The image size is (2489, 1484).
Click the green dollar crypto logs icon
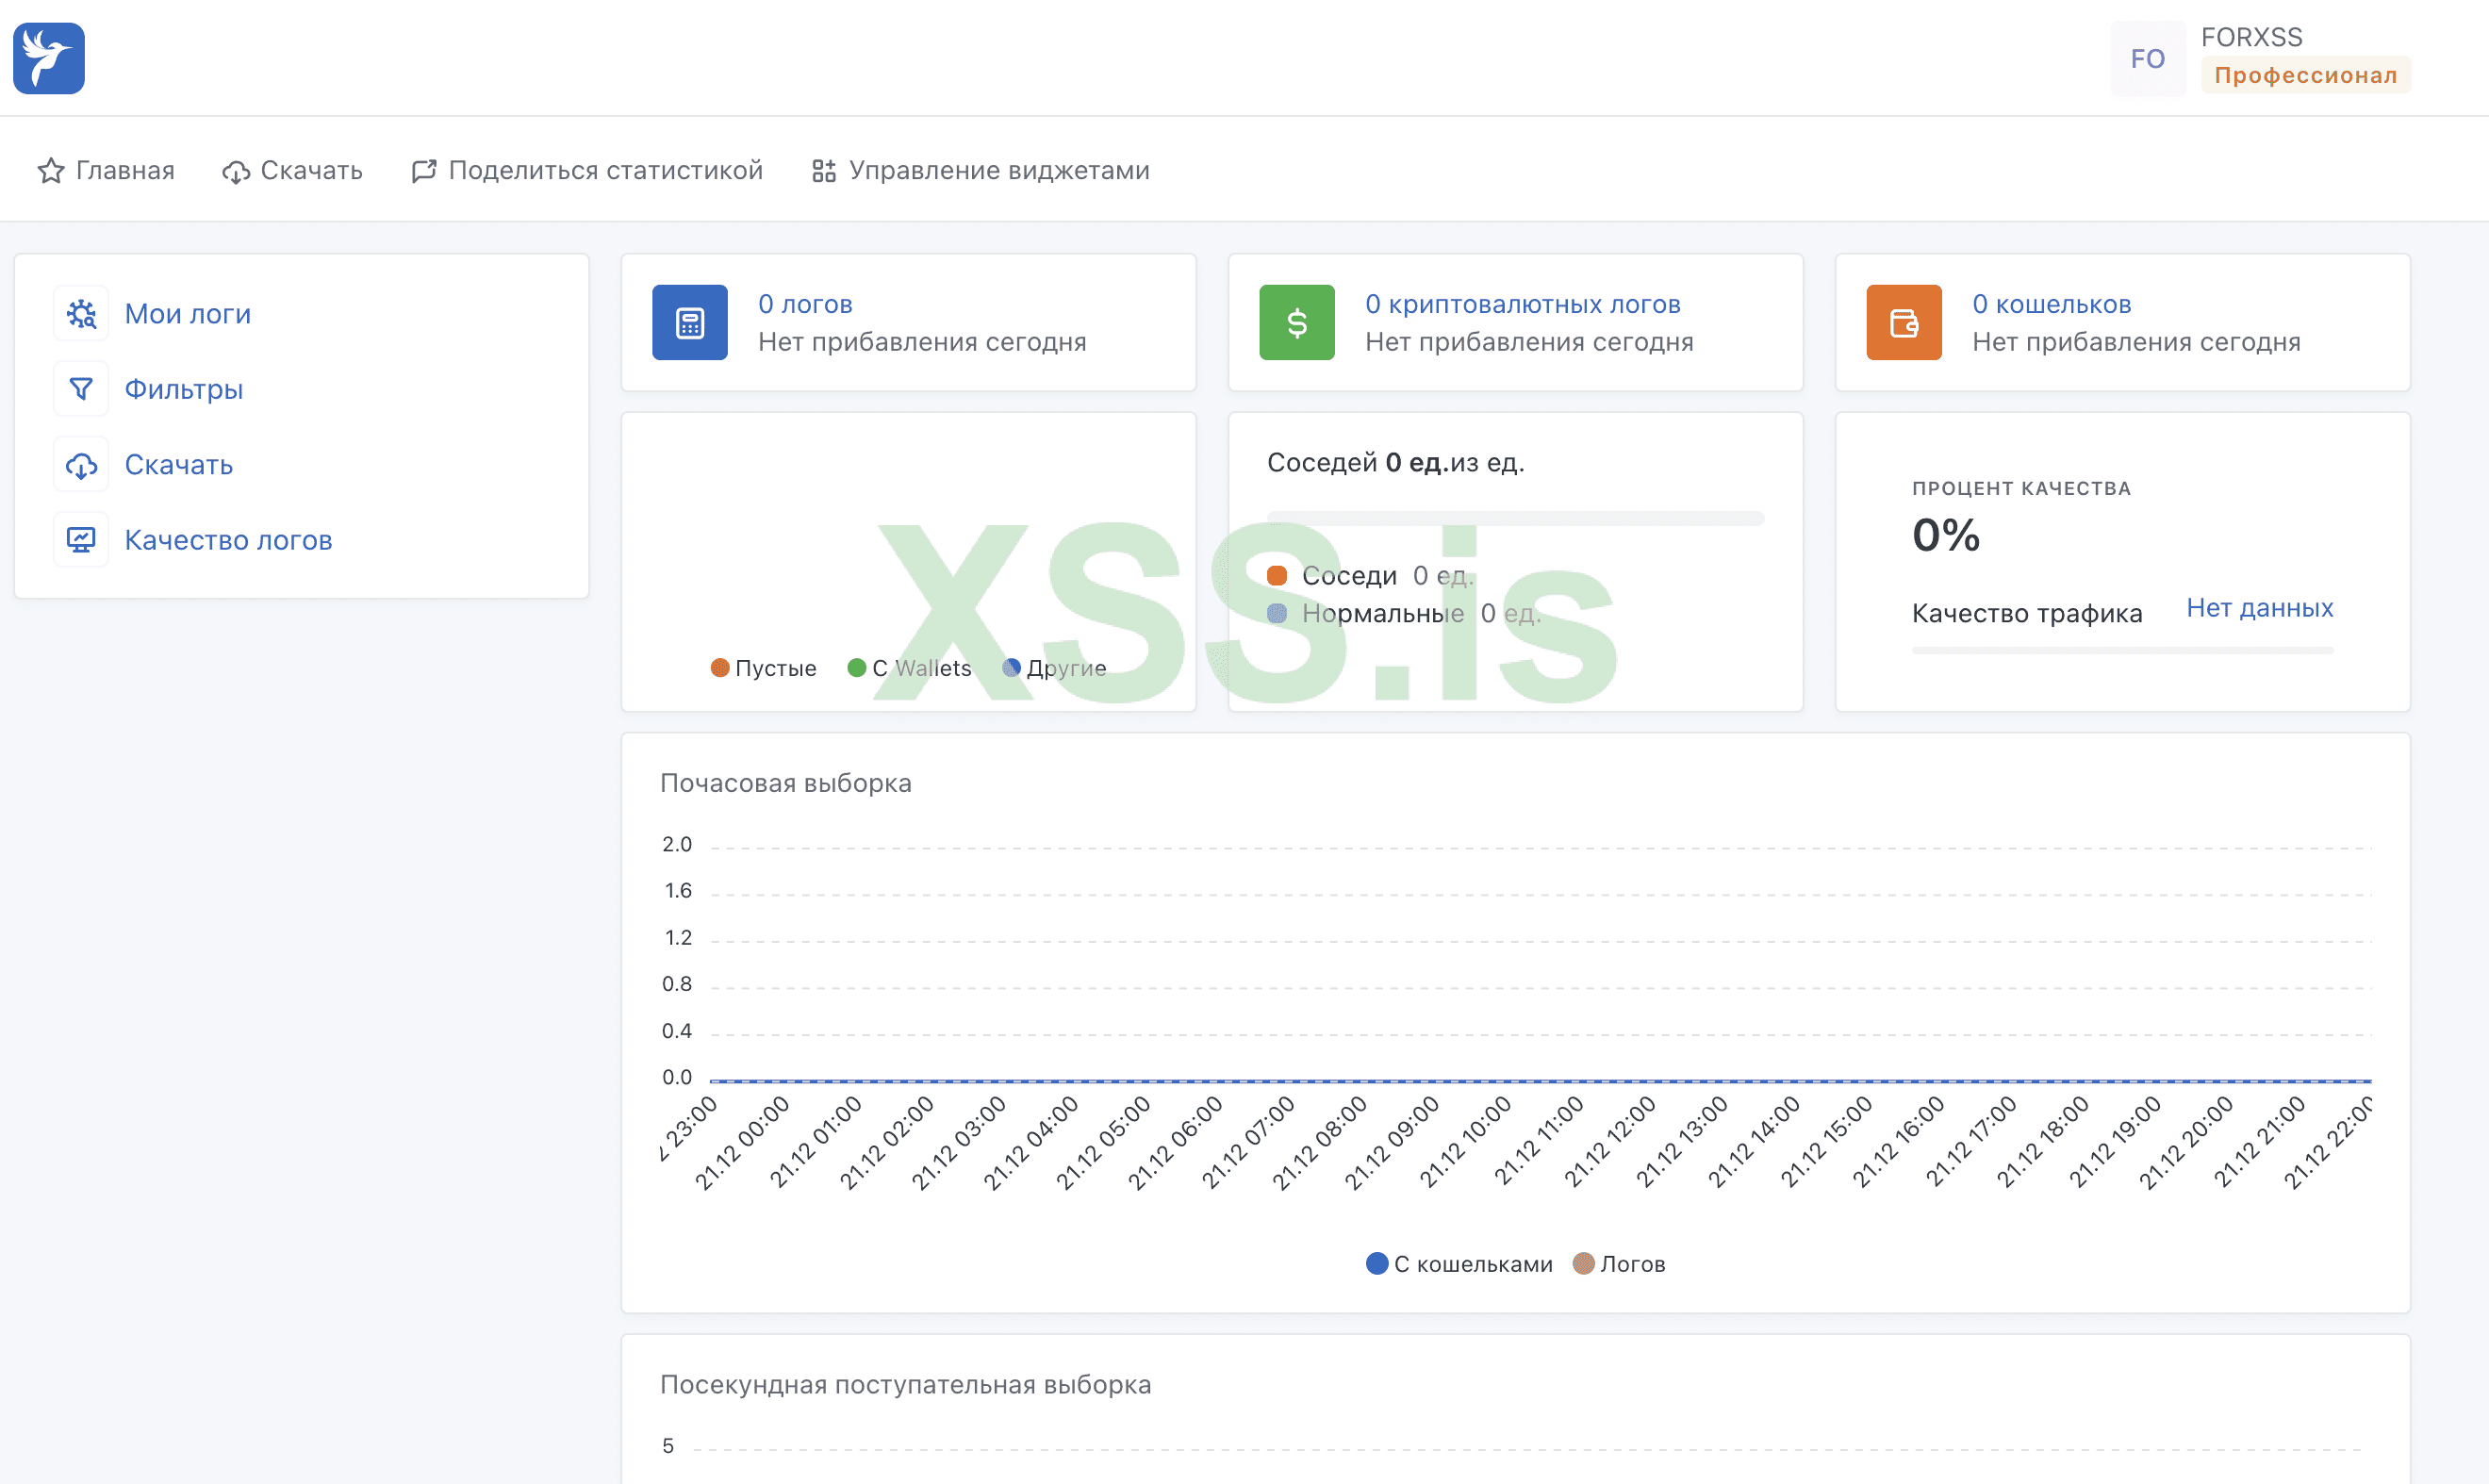click(x=1296, y=323)
